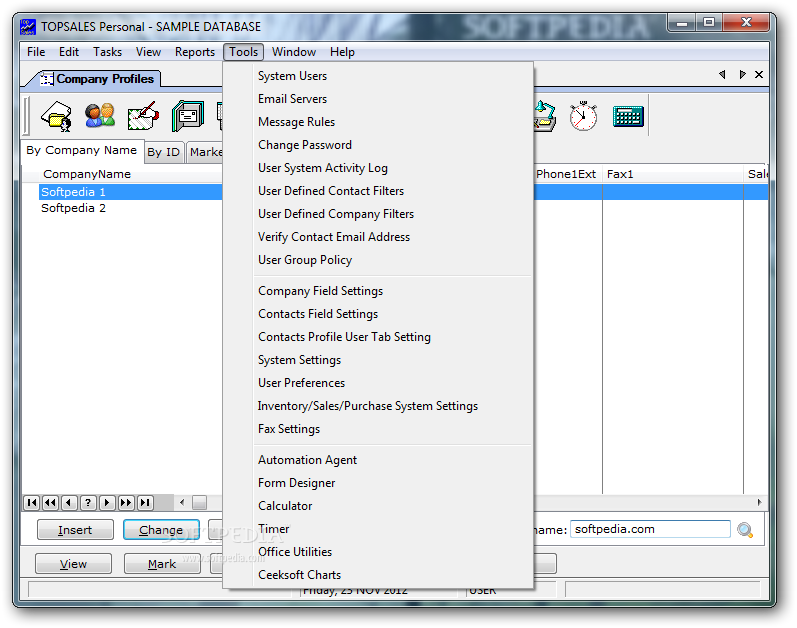797x628 pixels.
Task: Open User Preferences menu entry
Action: [x=379, y=383]
